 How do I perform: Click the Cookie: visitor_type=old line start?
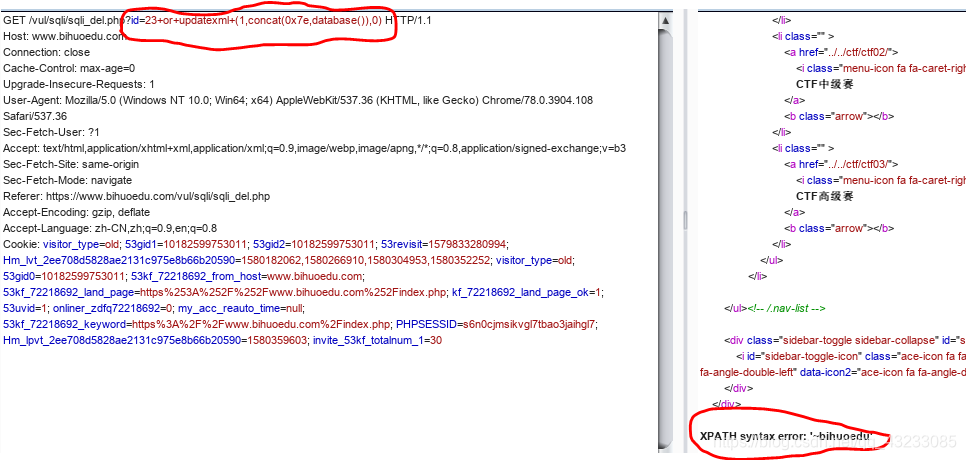(x=61, y=244)
